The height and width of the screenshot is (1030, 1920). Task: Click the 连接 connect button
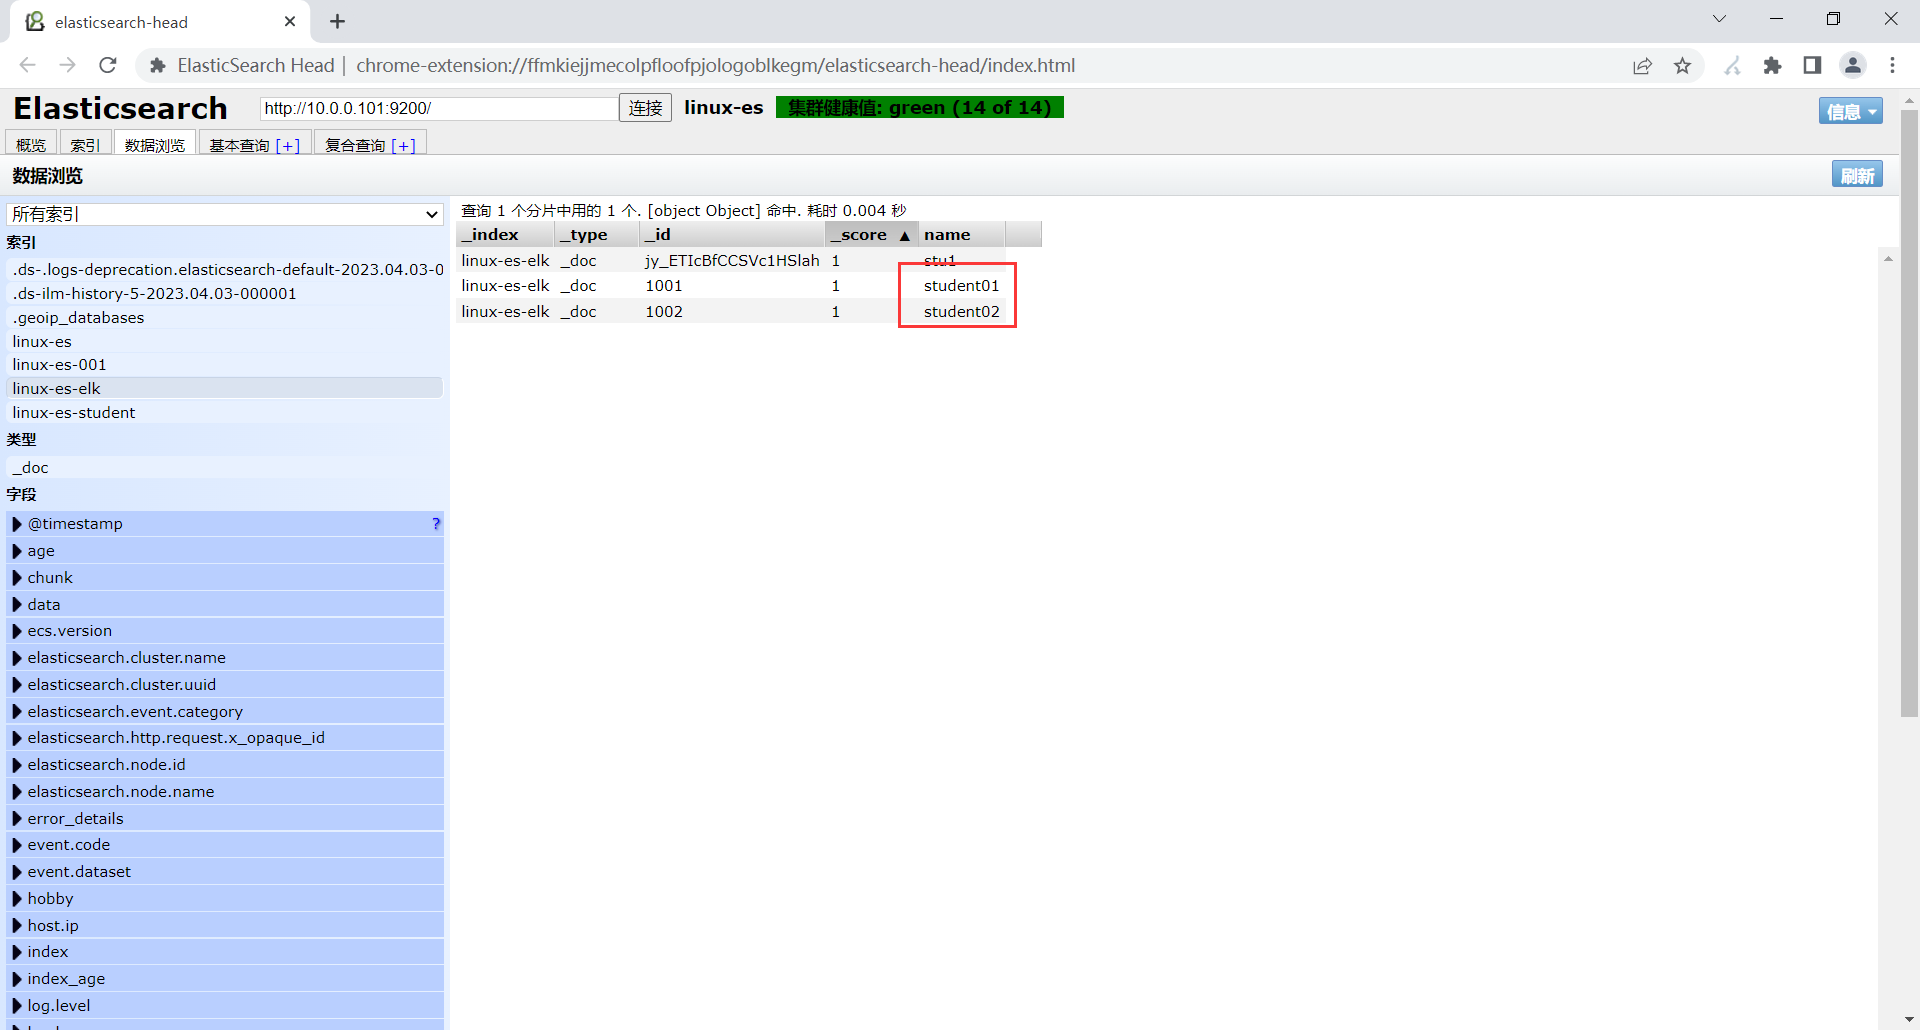(x=645, y=108)
